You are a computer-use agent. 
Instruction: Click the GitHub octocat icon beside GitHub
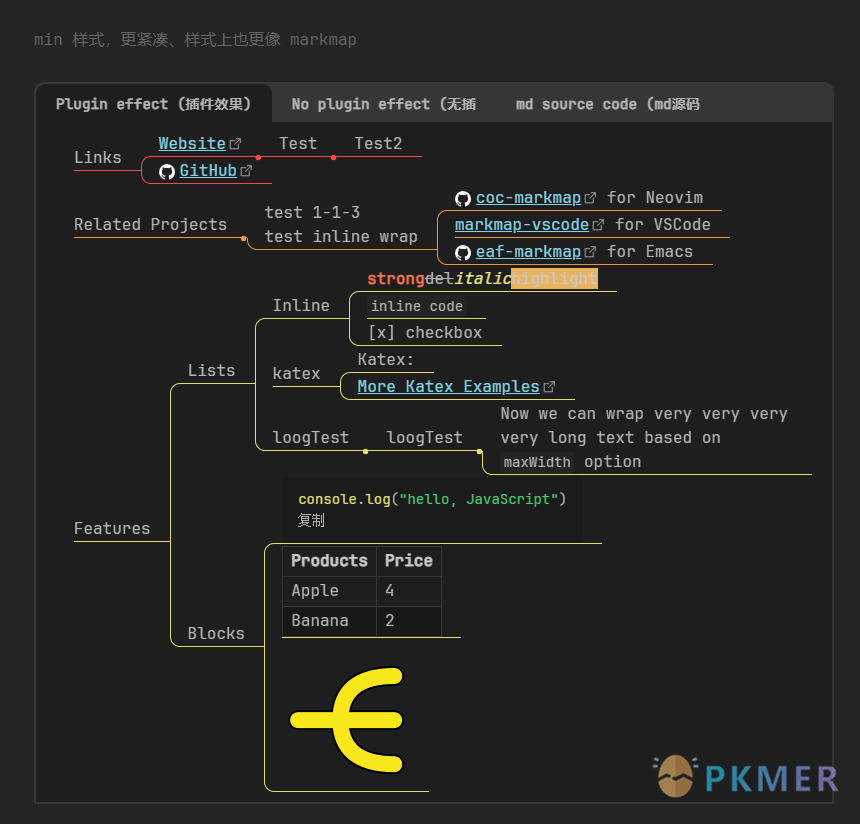point(167,172)
